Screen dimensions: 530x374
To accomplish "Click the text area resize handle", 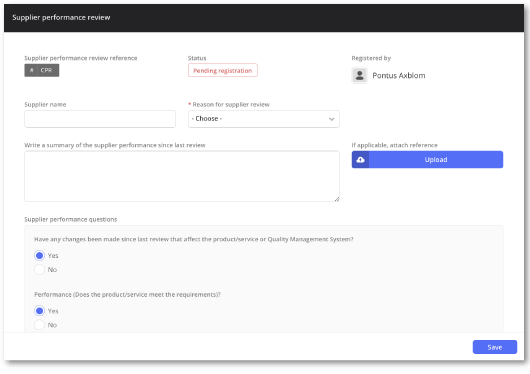I will 337,199.
